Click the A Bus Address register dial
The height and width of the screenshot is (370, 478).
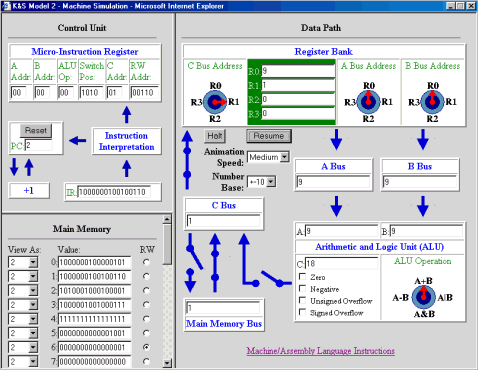point(368,102)
